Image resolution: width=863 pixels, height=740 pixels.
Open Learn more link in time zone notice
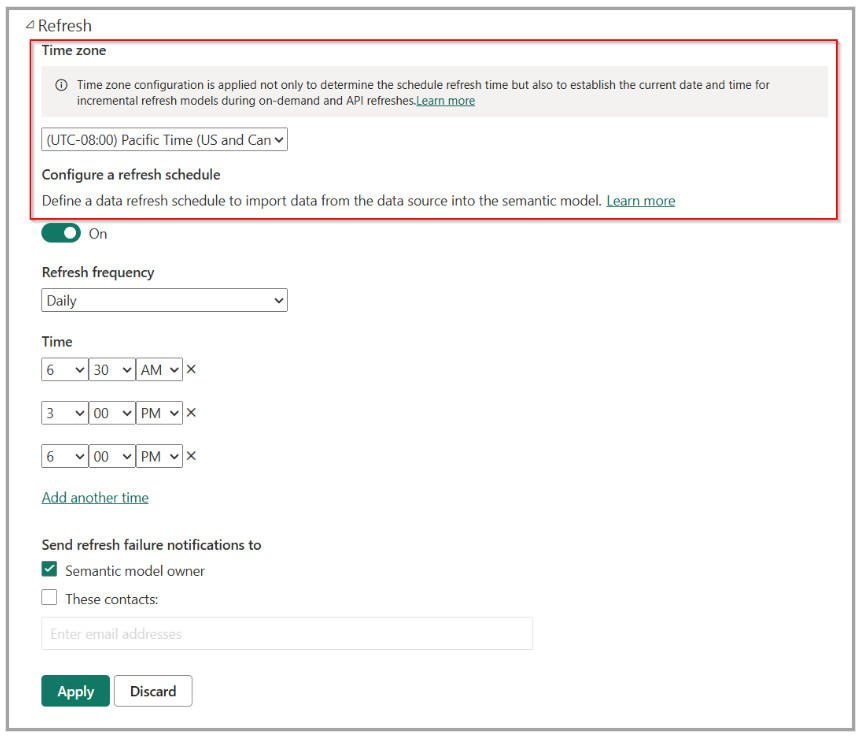click(x=445, y=101)
